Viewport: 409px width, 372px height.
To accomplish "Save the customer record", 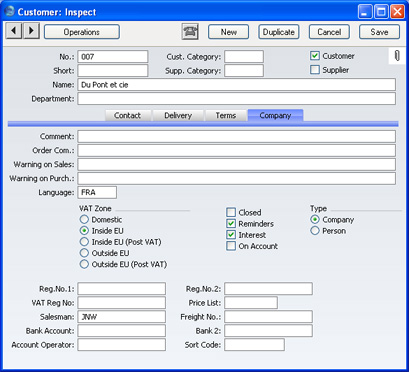I will tap(379, 32).
